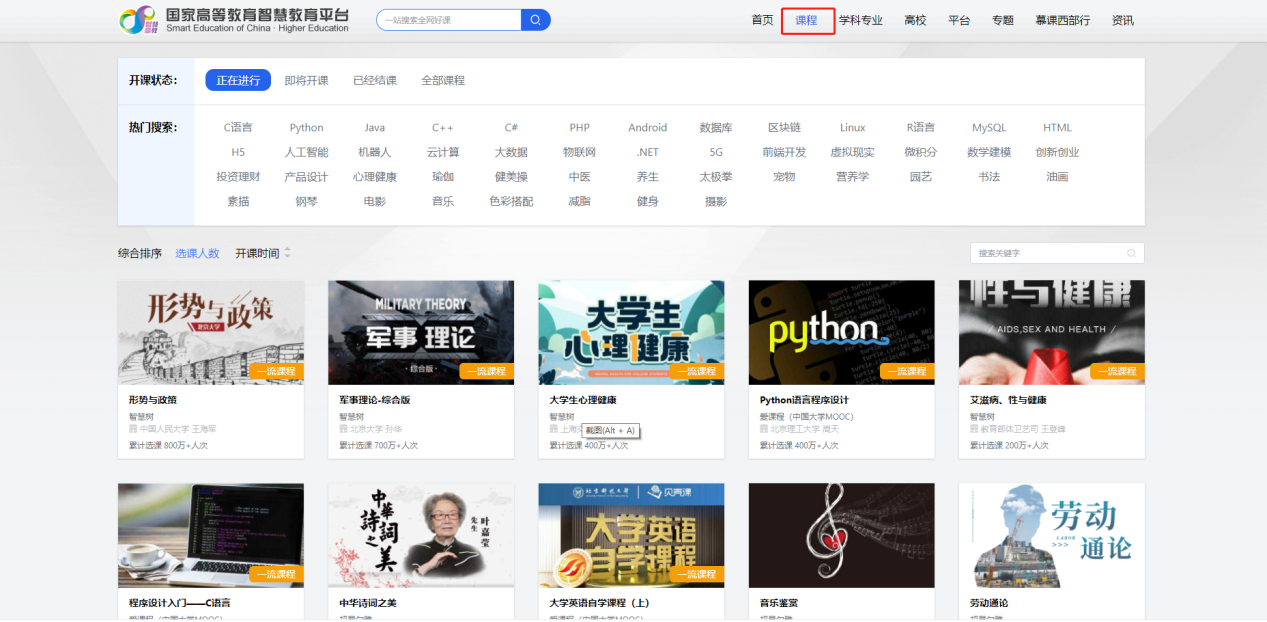
Task: Go to the 首页 navigation tab
Action: [x=762, y=21]
